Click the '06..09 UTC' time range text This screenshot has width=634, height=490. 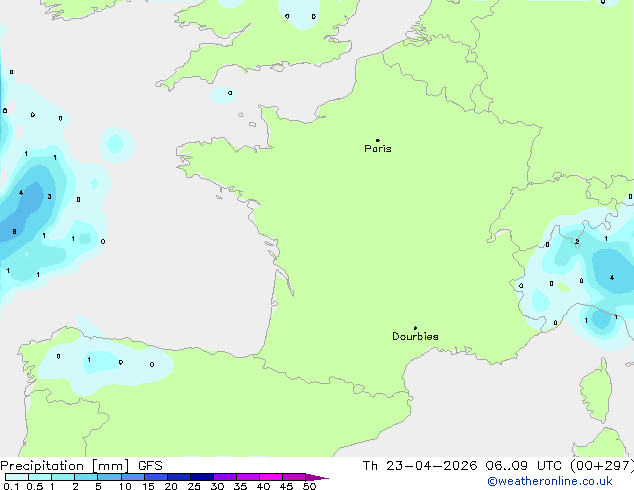click(x=524, y=466)
